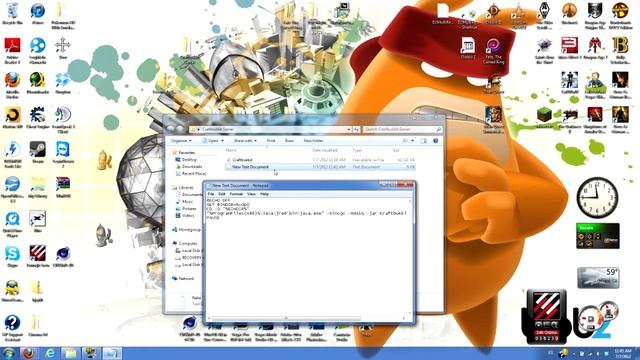Open Downloads in Favorites sidebar

coord(192,167)
